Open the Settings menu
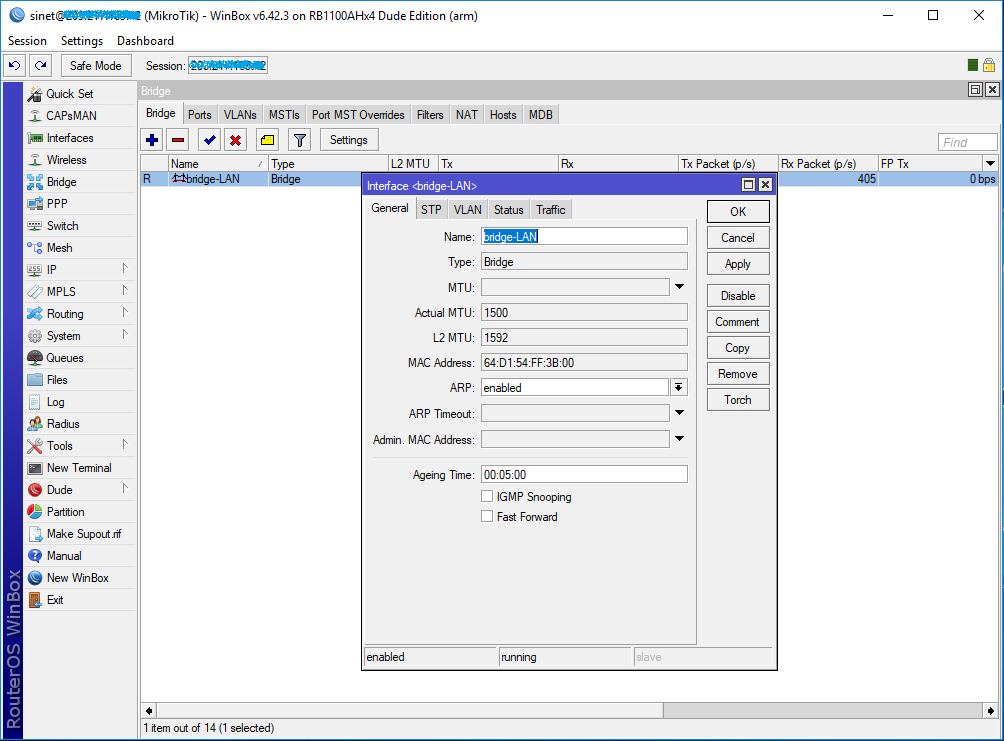The image size is (1004, 741). coord(82,41)
